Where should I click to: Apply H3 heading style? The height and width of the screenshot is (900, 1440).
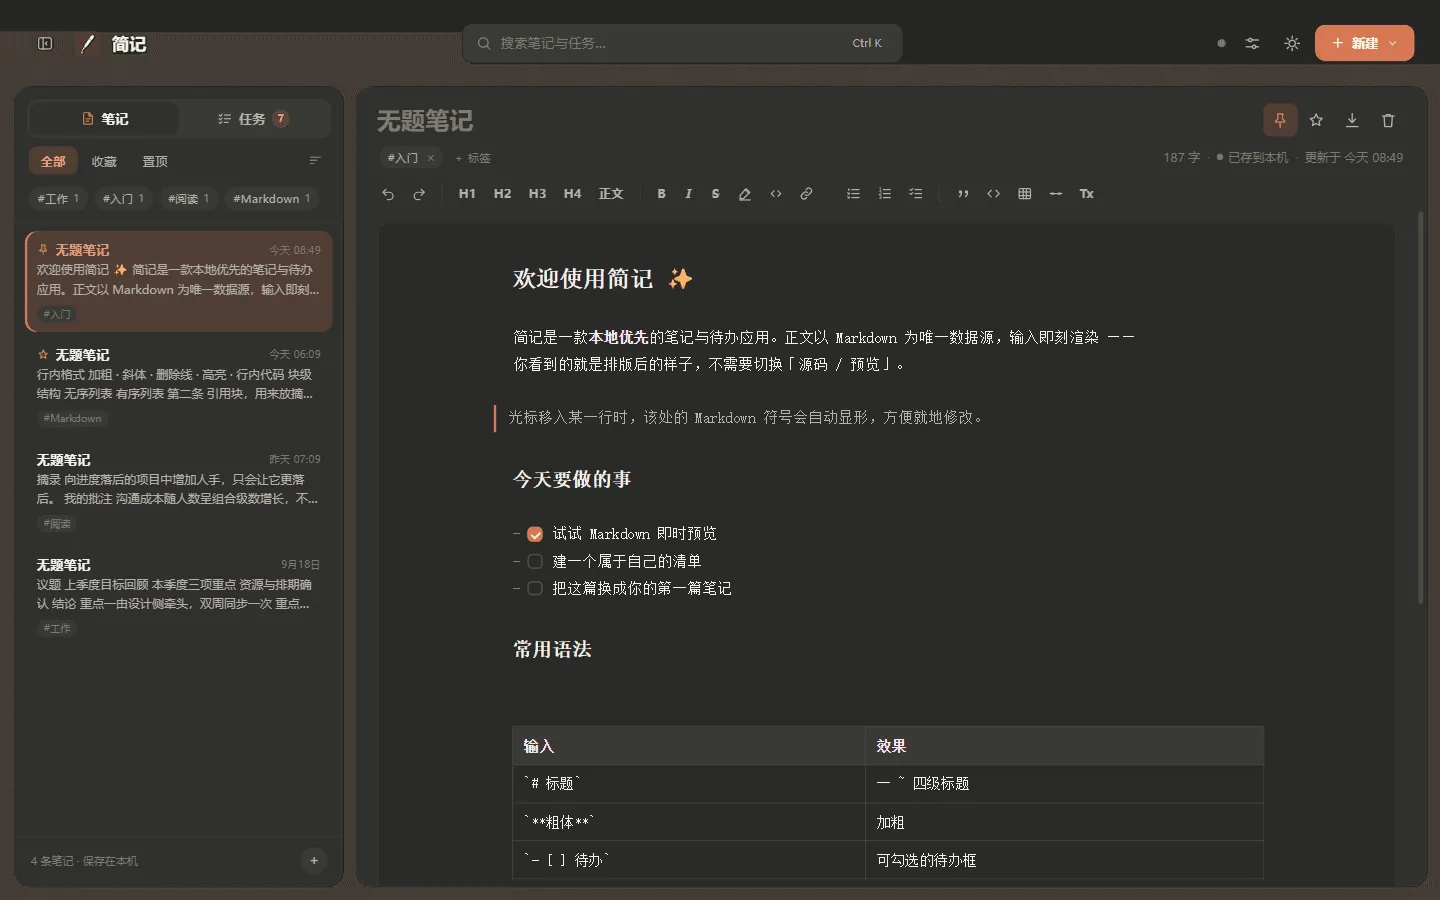point(537,194)
